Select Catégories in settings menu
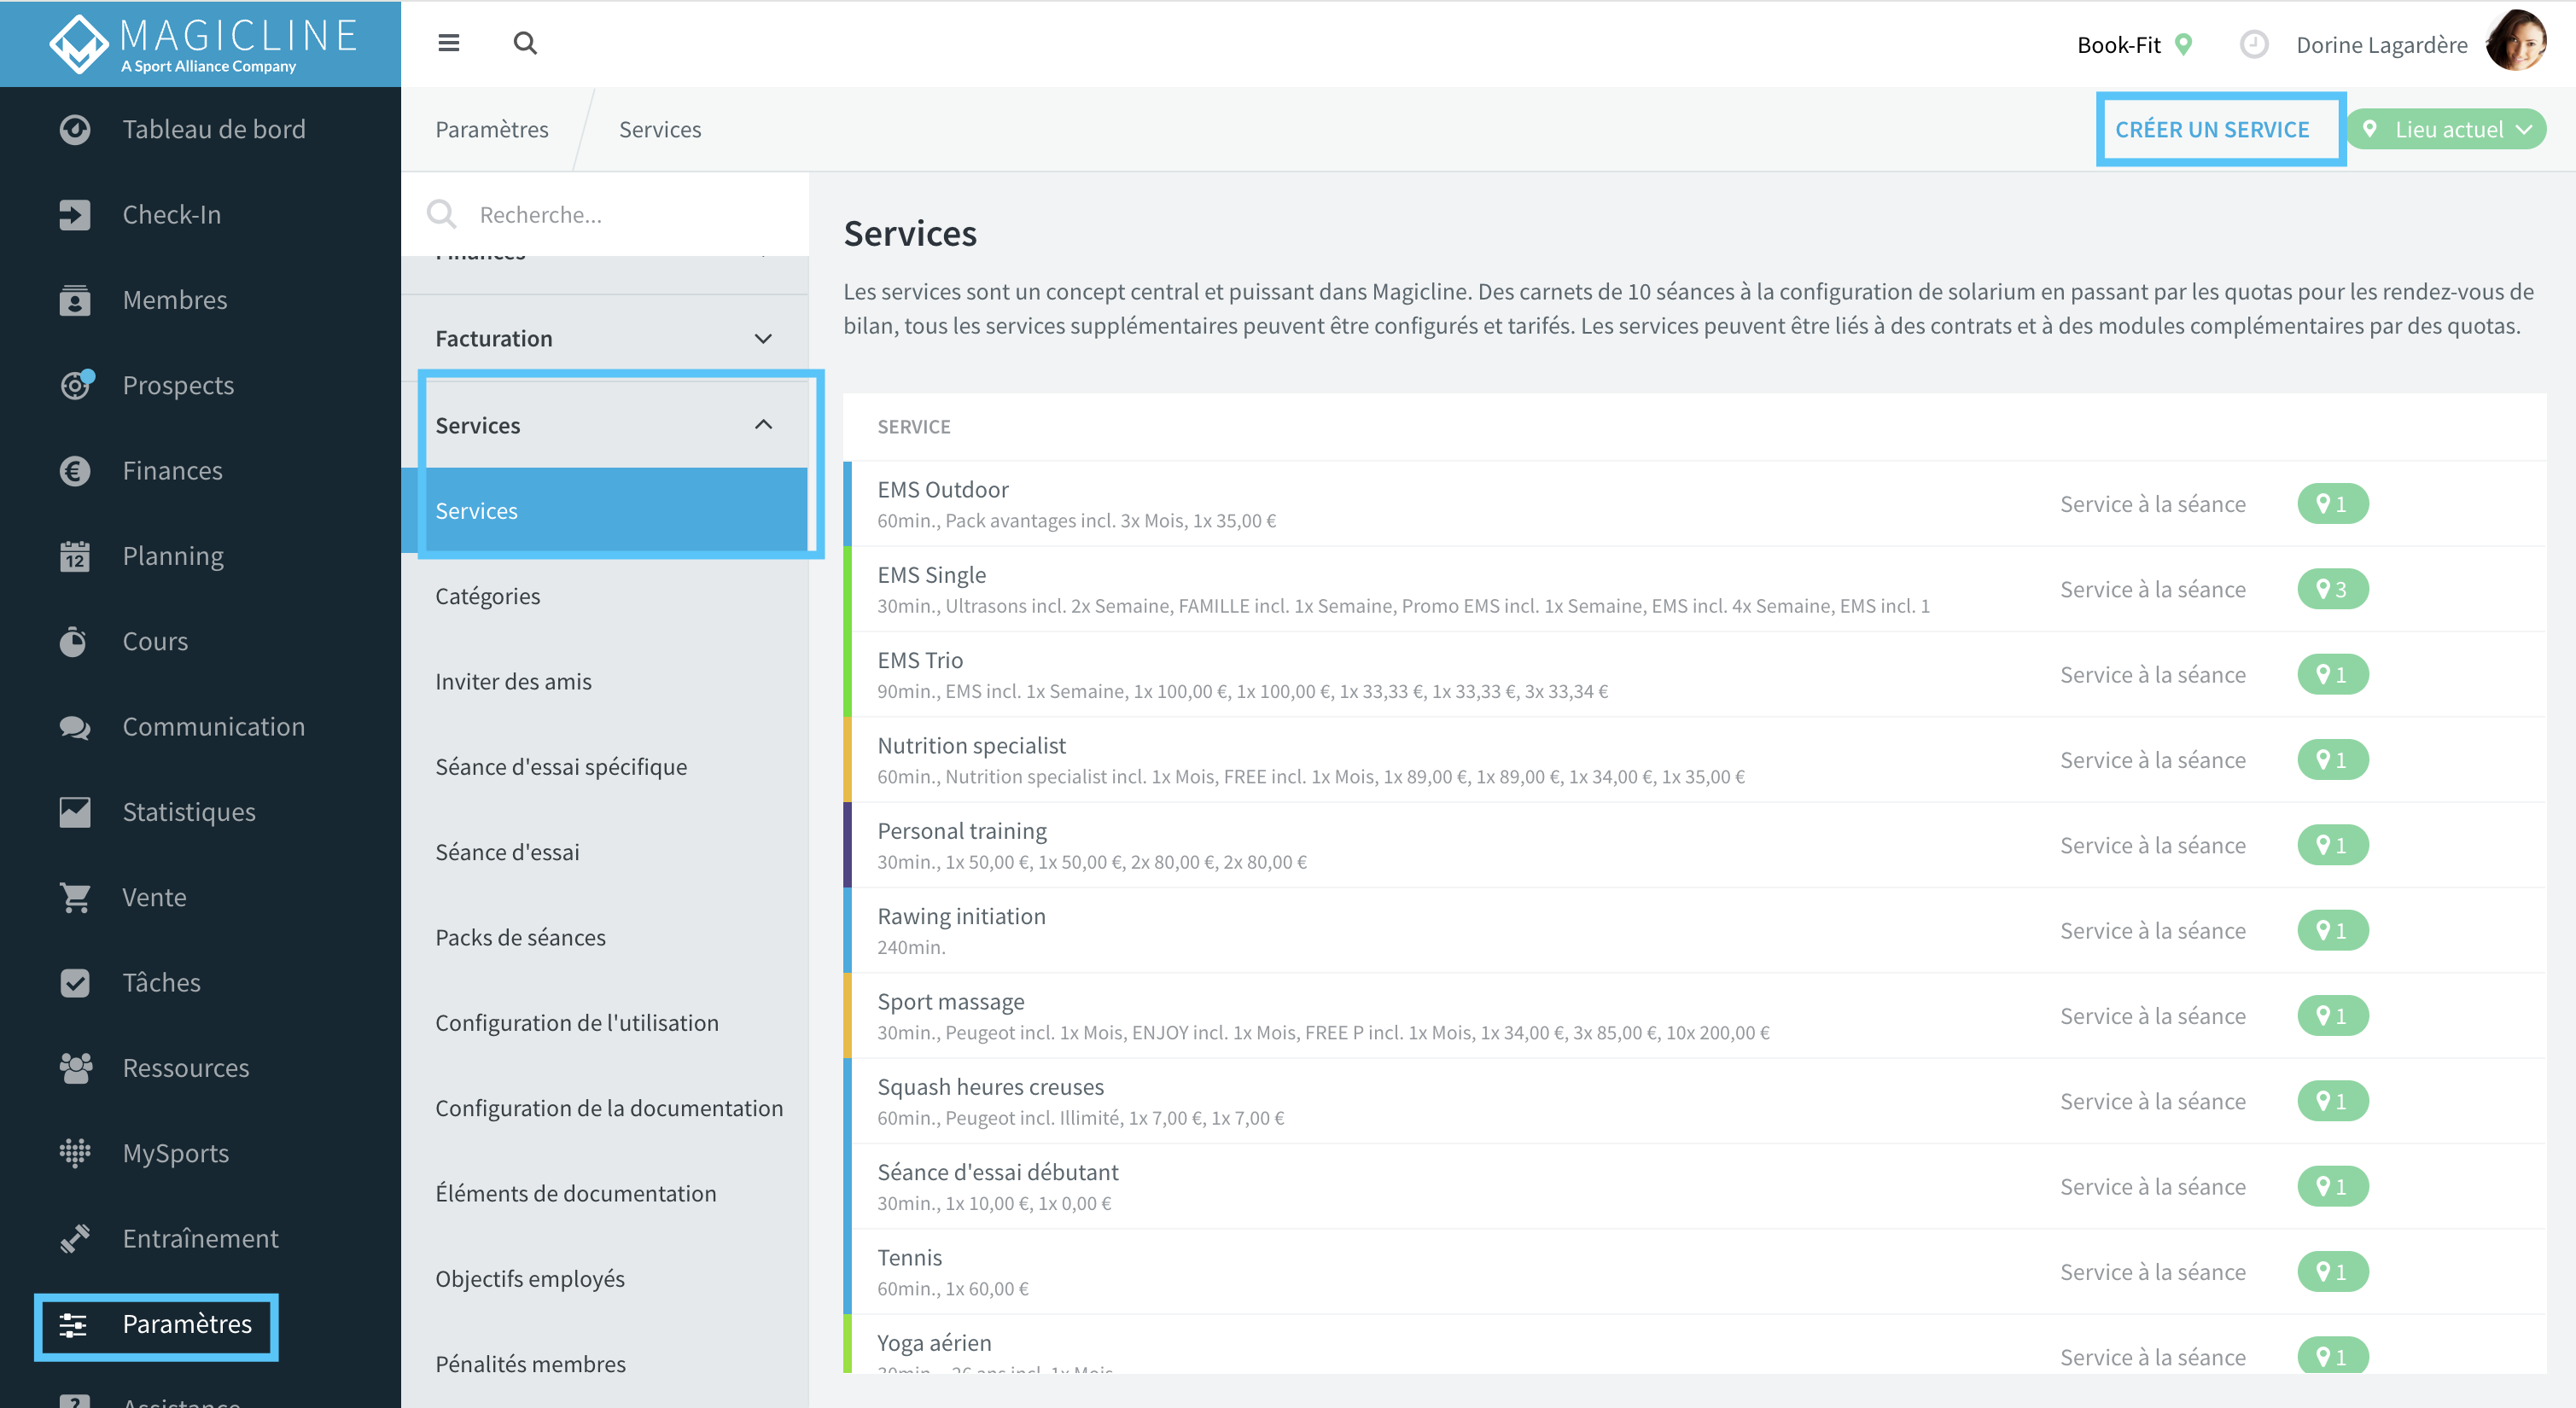This screenshot has height=1408, width=2576. (x=487, y=596)
